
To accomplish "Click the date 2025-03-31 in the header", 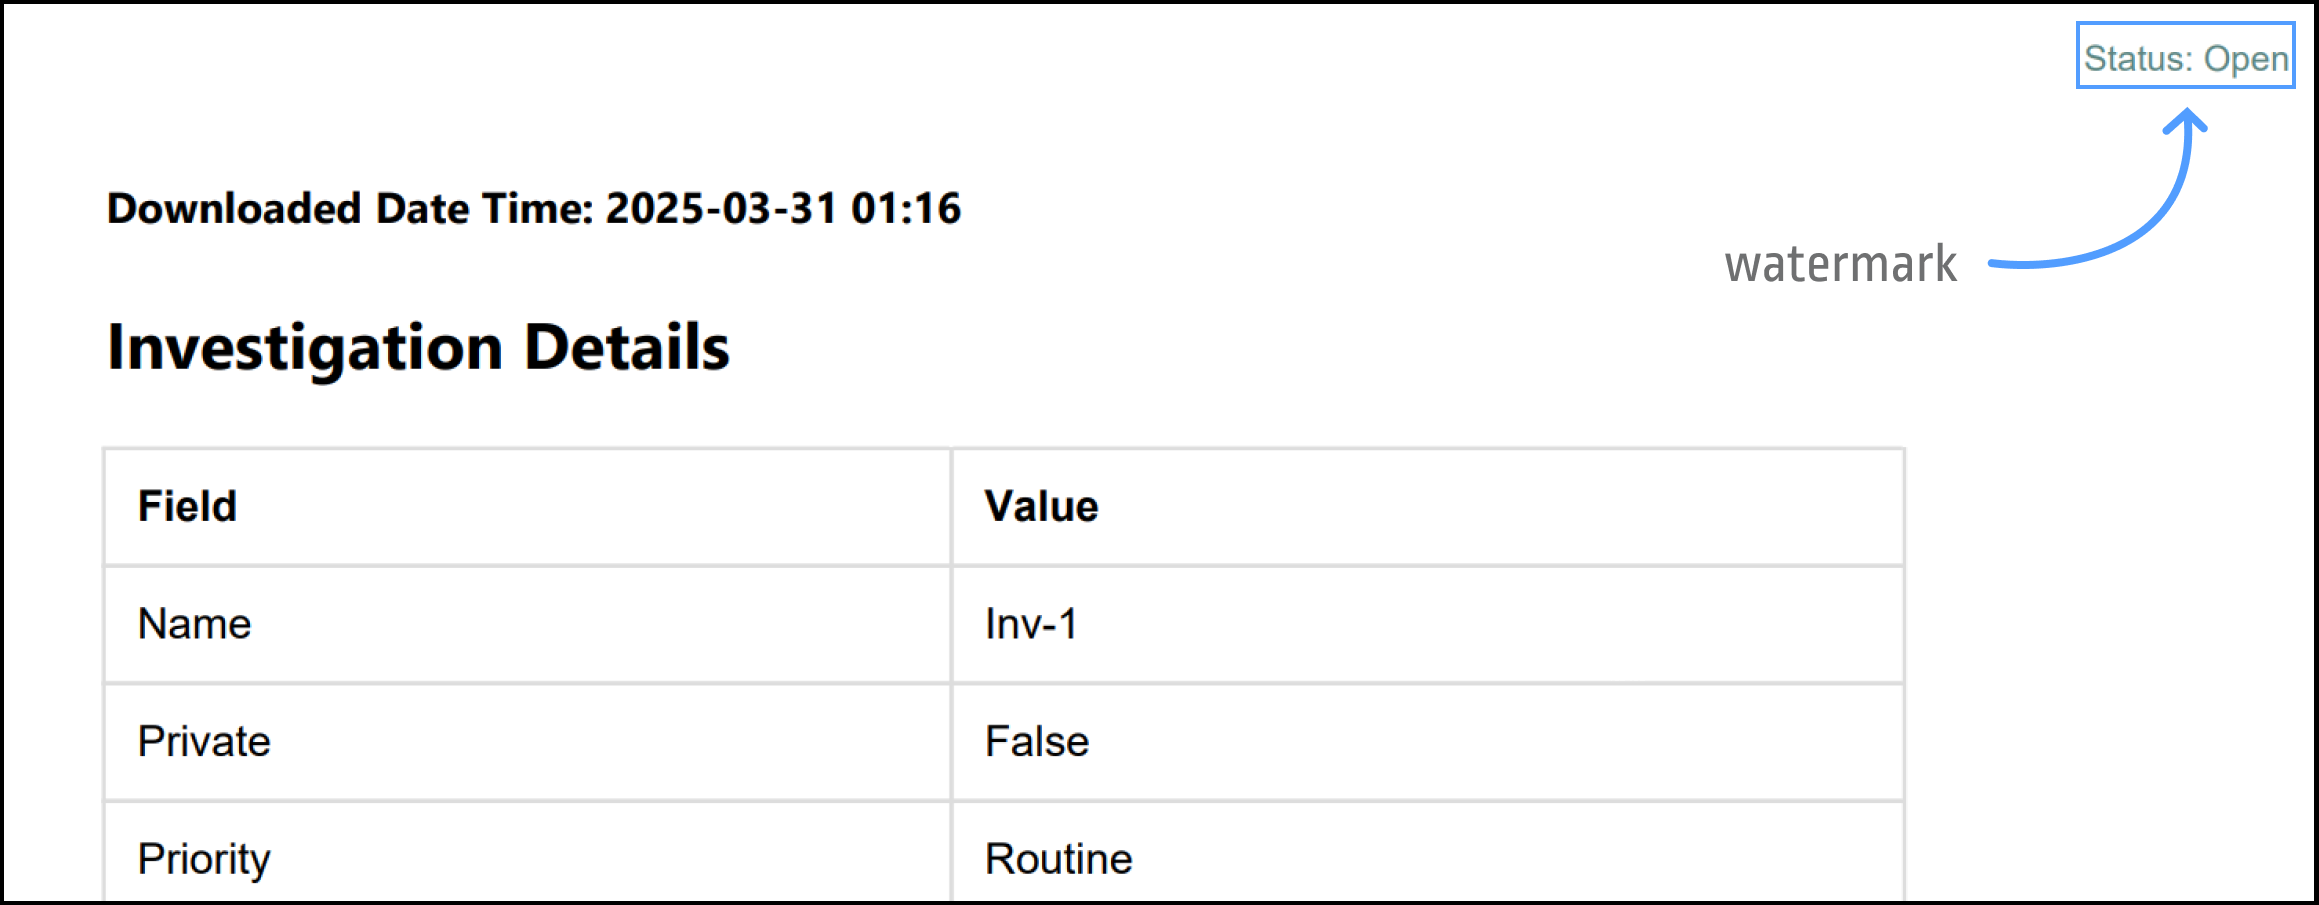I will [x=721, y=209].
